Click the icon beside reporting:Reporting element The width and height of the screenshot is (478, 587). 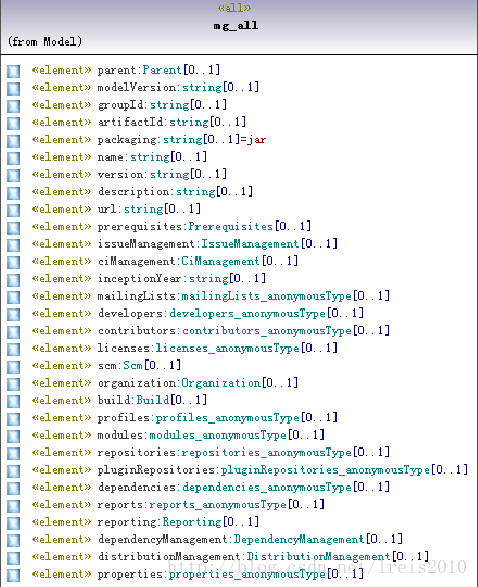click(13, 524)
